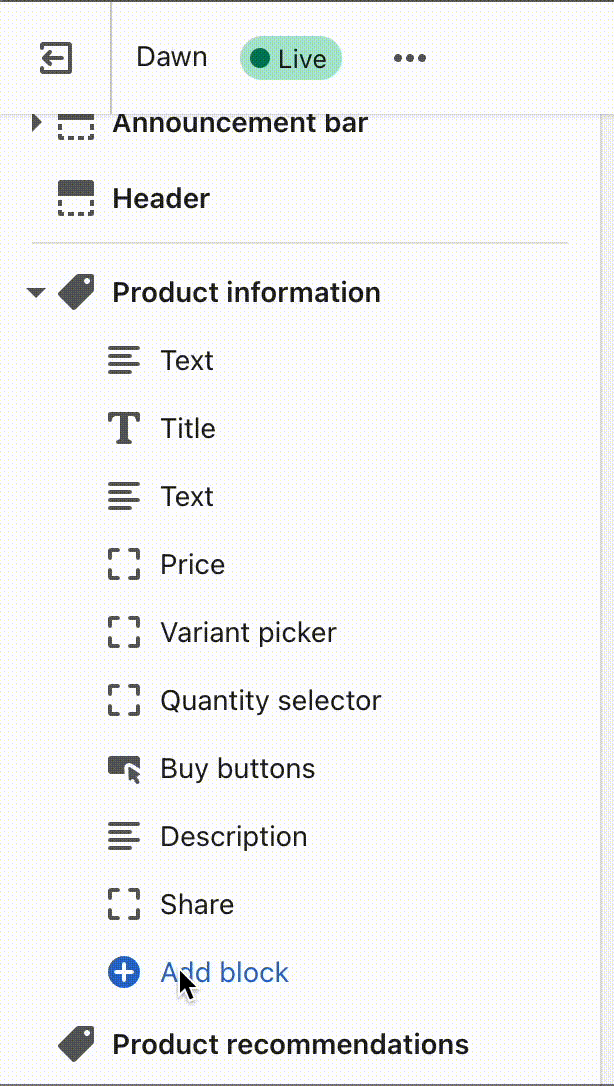This screenshot has width=614, height=1086.
Task: Open Add block link
Action: pyautogui.click(x=224, y=971)
